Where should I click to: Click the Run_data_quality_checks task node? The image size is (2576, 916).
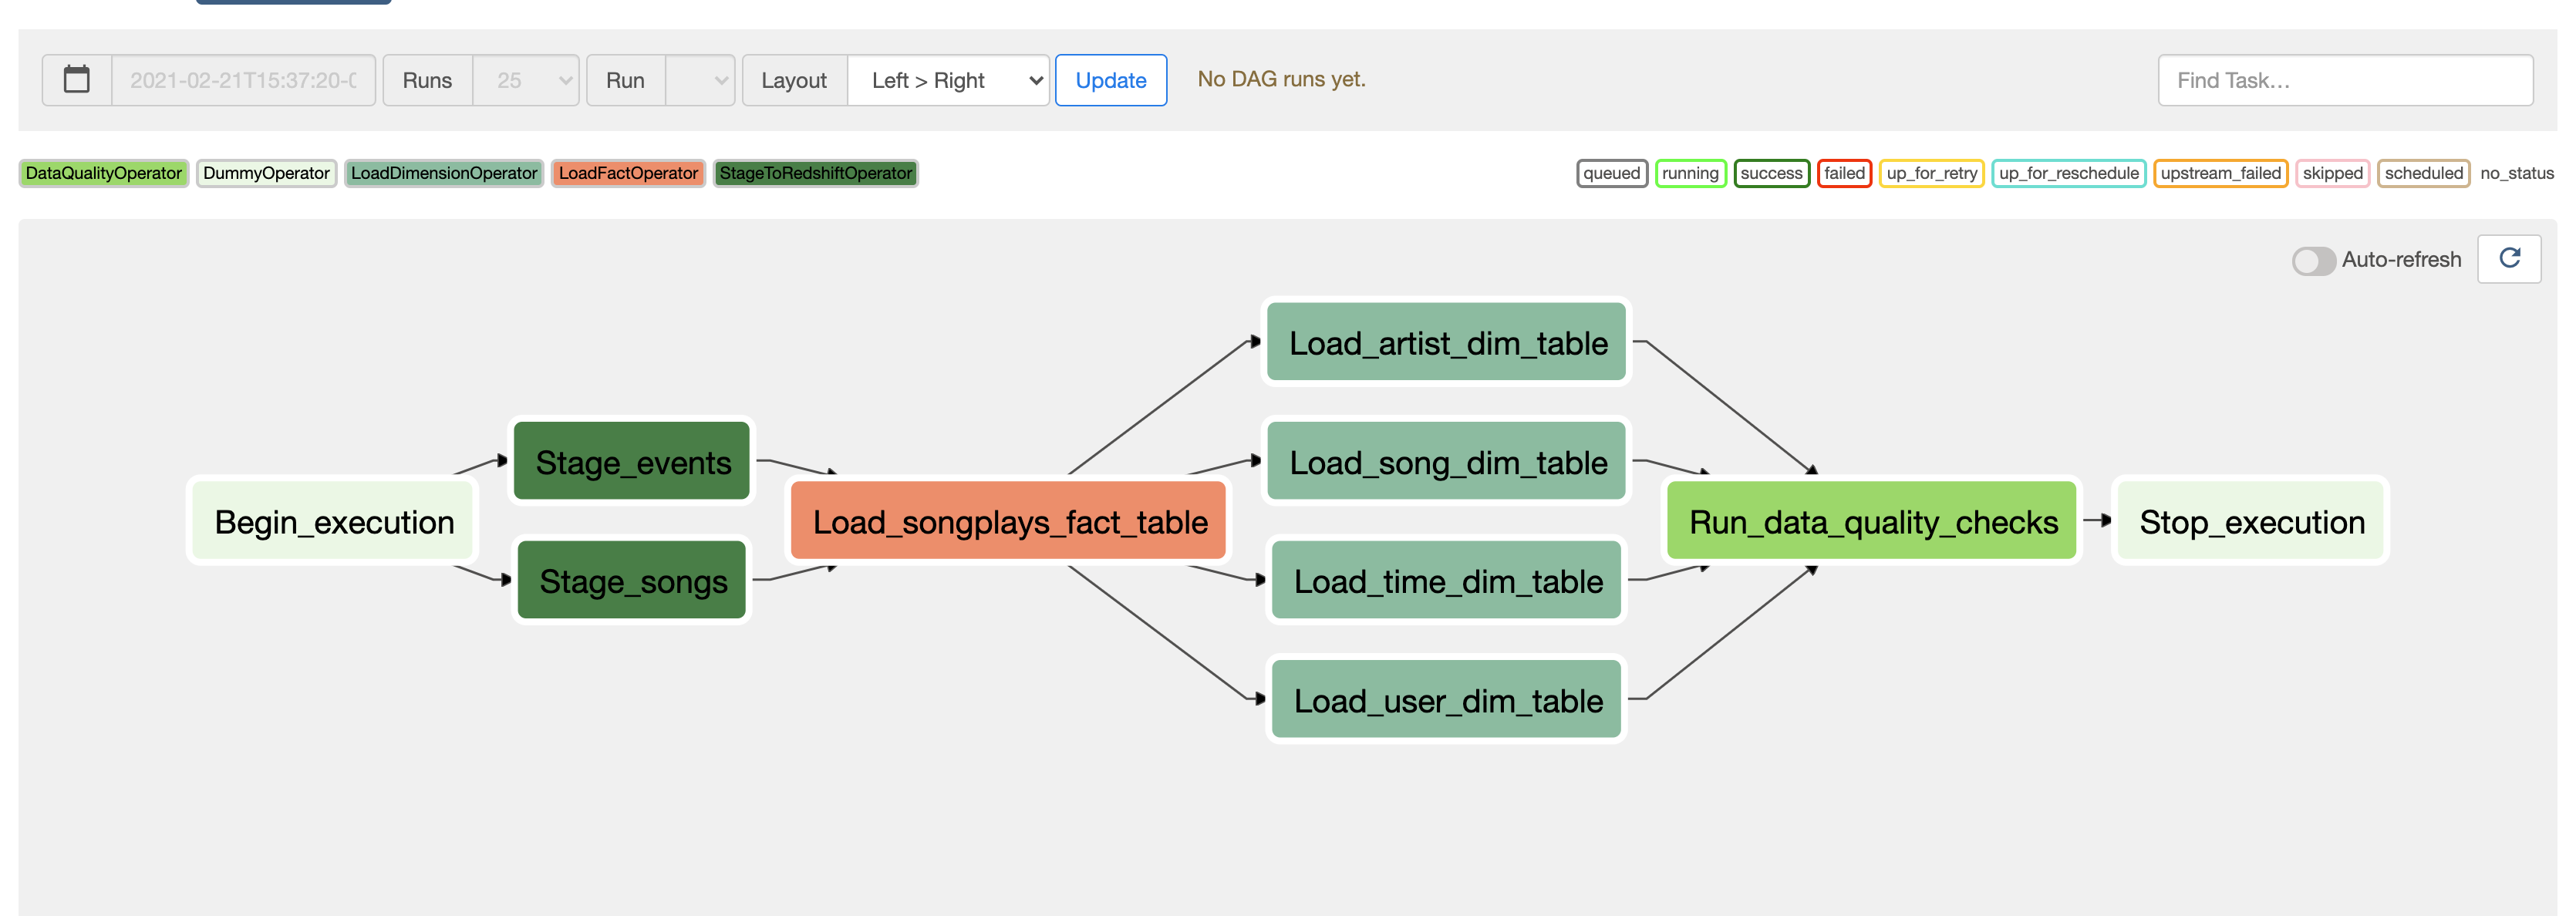1872,521
